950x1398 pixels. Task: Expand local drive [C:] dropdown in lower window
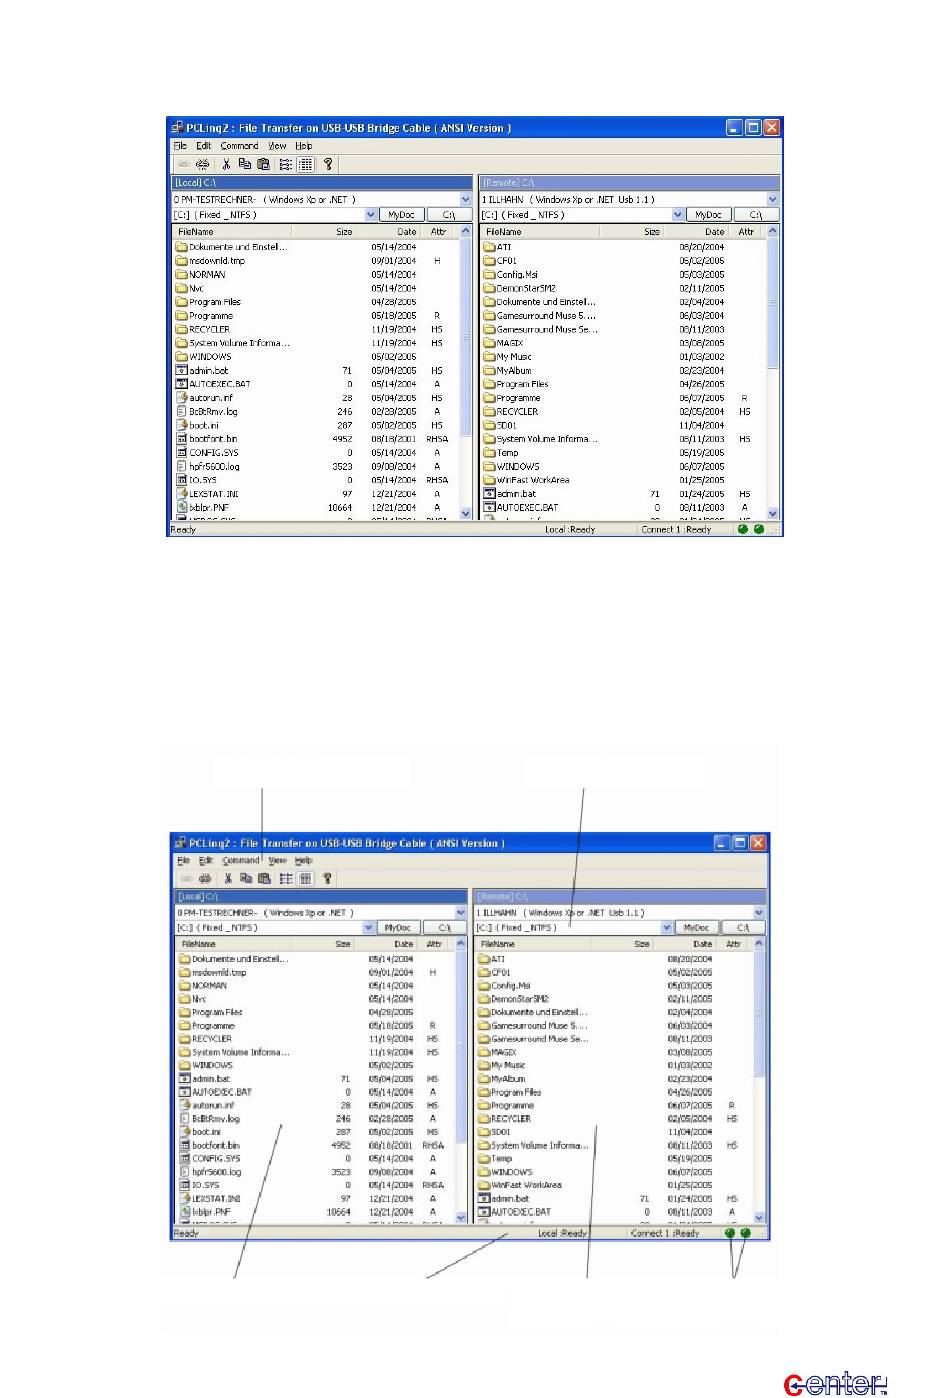(x=369, y=928)
